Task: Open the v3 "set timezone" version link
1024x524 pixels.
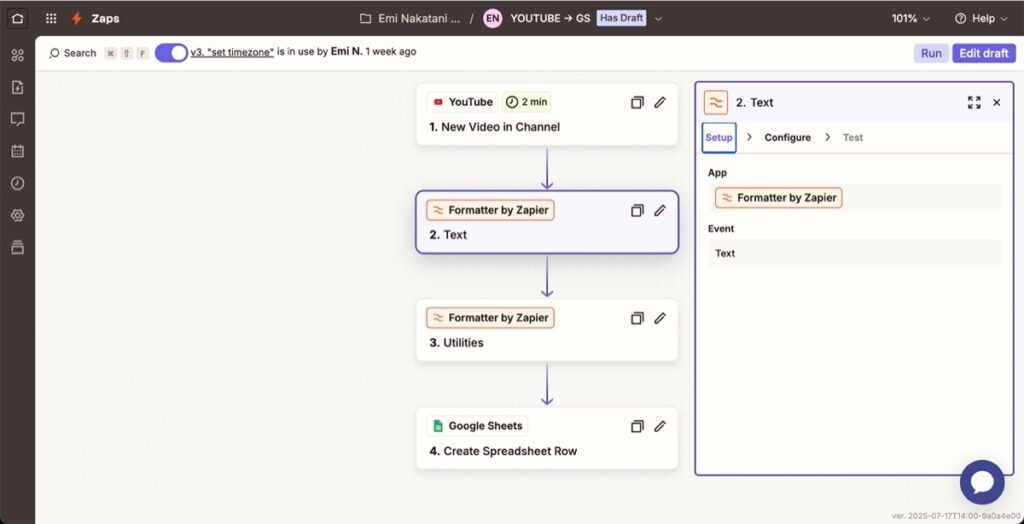Action: point(232,52)
